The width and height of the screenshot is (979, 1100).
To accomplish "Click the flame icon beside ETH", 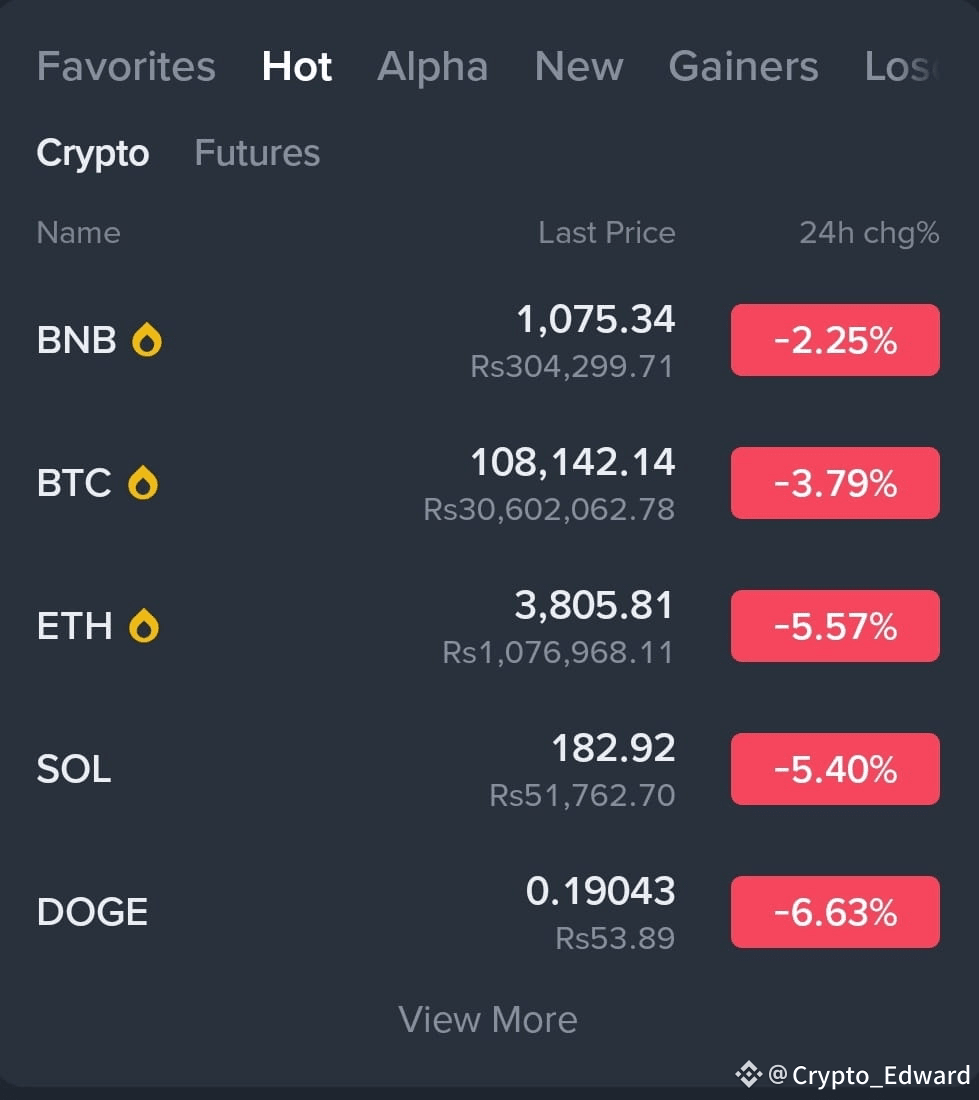I will [x=144, y=626].
